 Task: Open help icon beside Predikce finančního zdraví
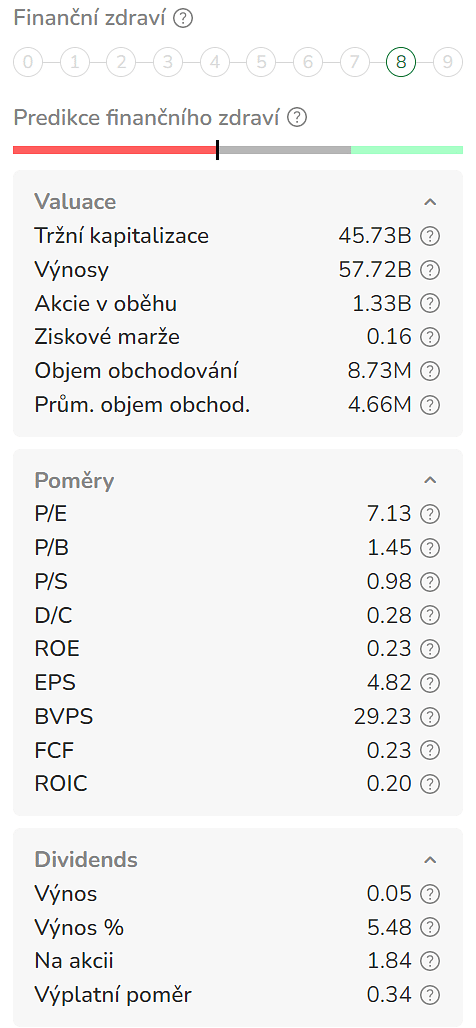click(298, 118)
